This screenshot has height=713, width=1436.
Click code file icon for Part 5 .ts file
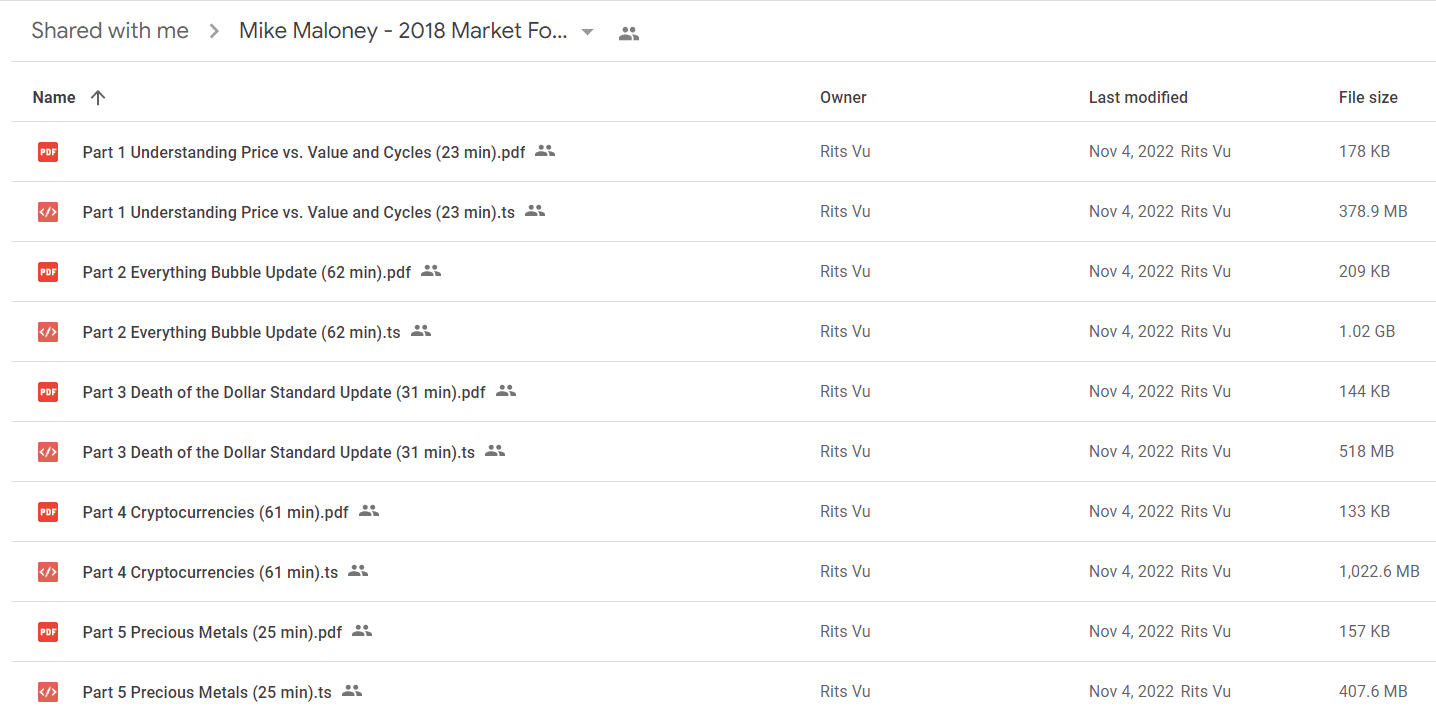coord(48,692)
